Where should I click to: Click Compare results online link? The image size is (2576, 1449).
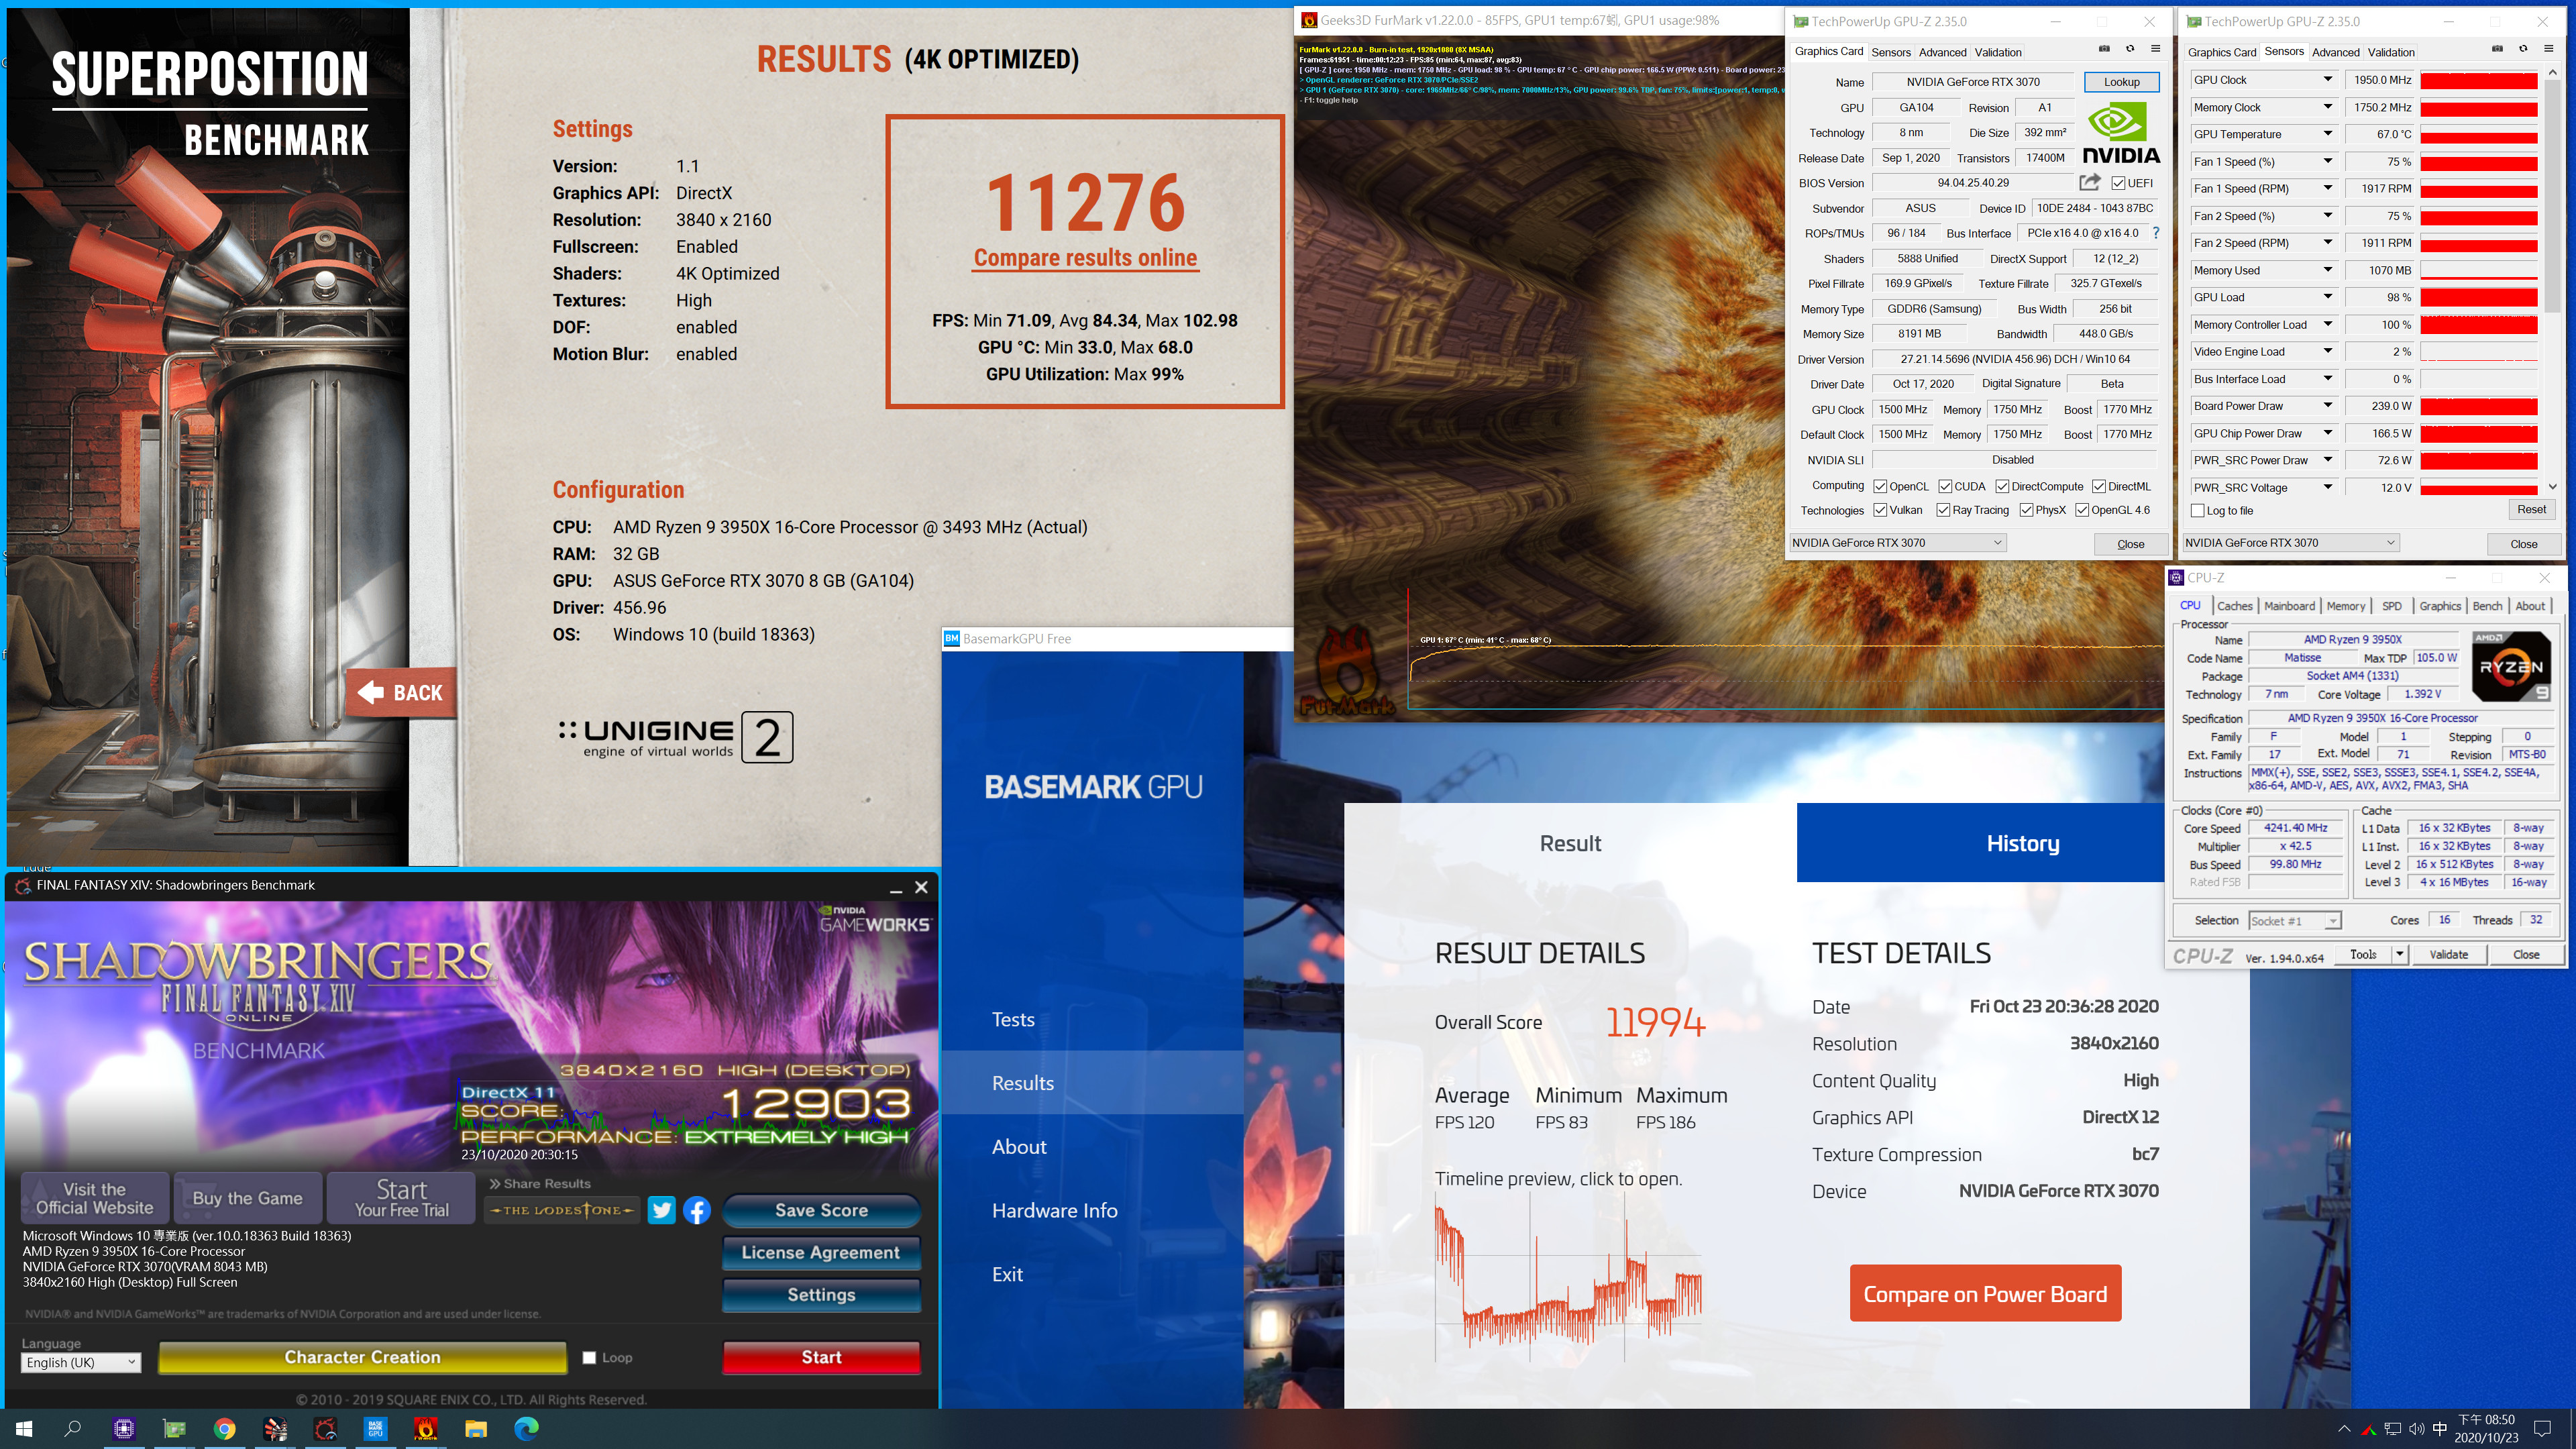pos(1085,258)
